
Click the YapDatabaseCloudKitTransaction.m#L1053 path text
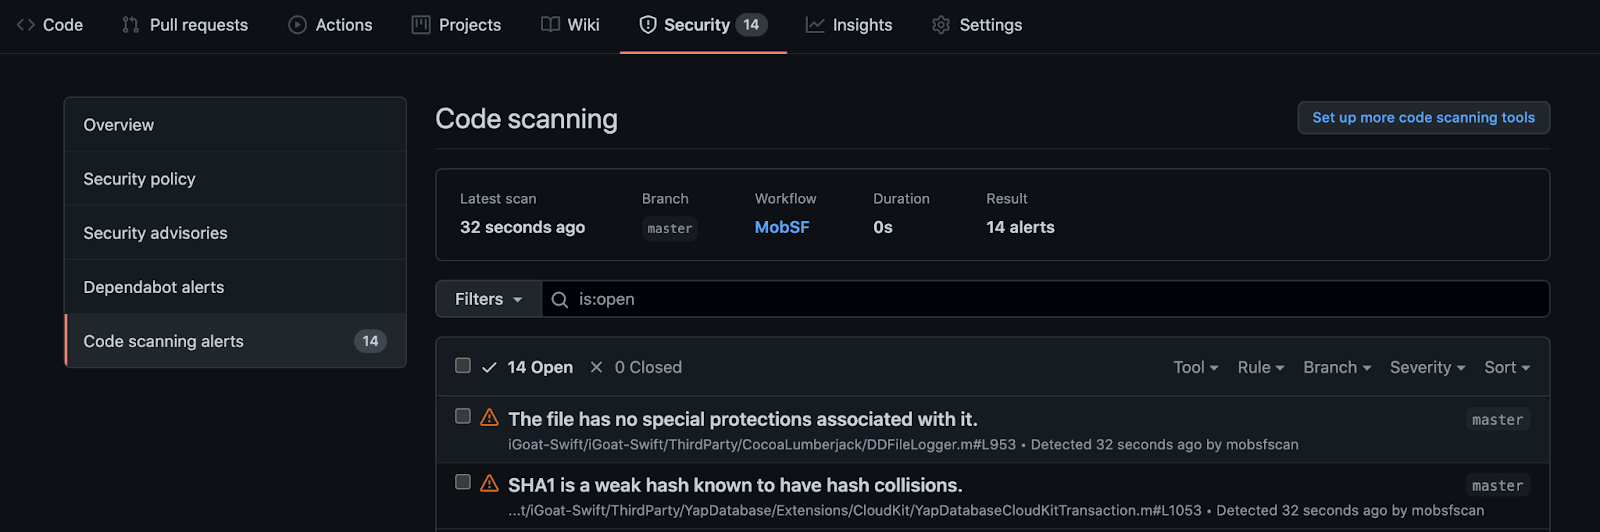click(855, 511)
